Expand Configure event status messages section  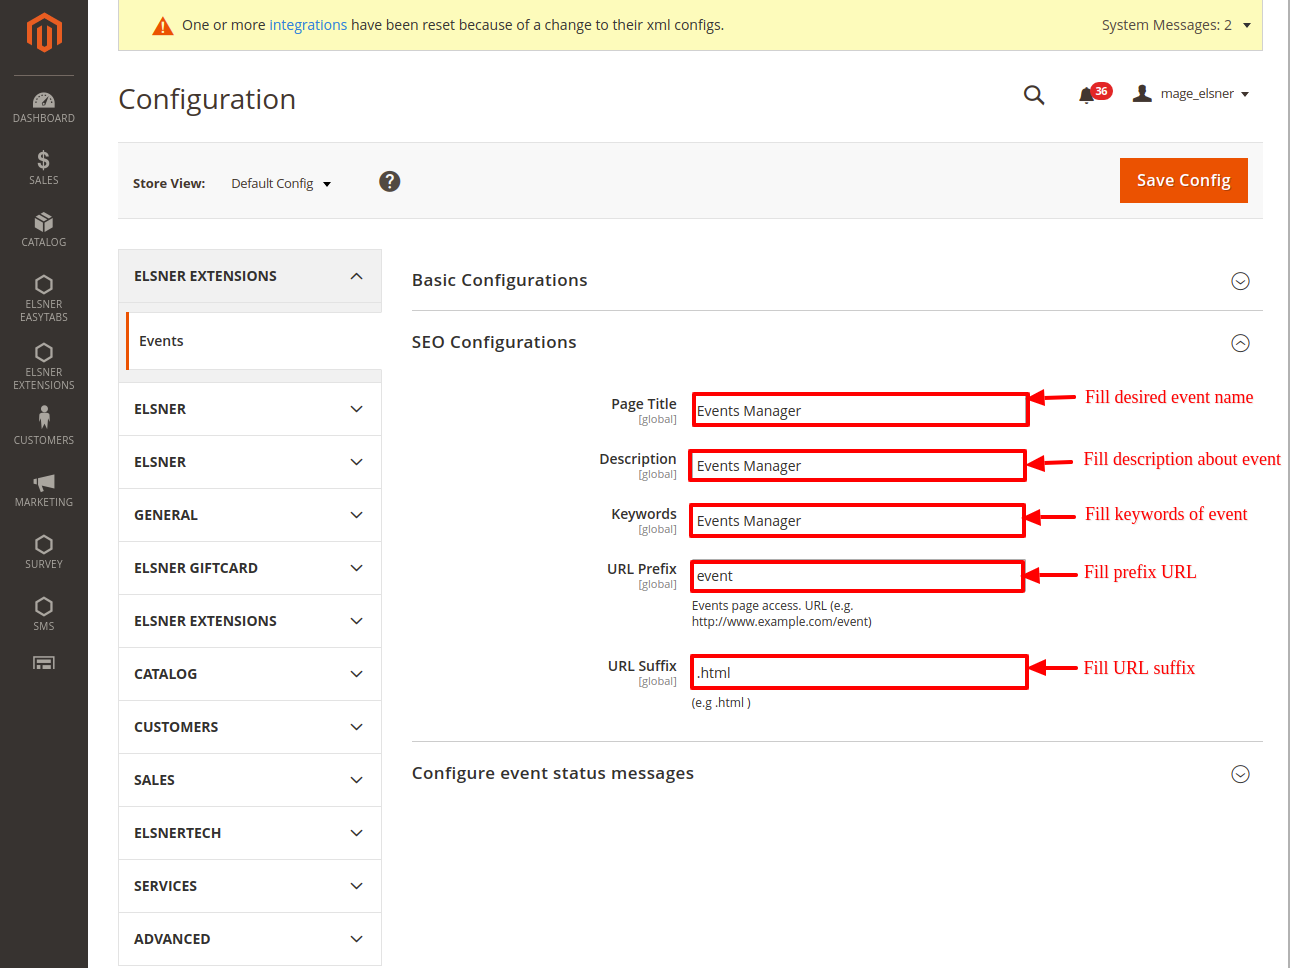tap(1240, 774)
